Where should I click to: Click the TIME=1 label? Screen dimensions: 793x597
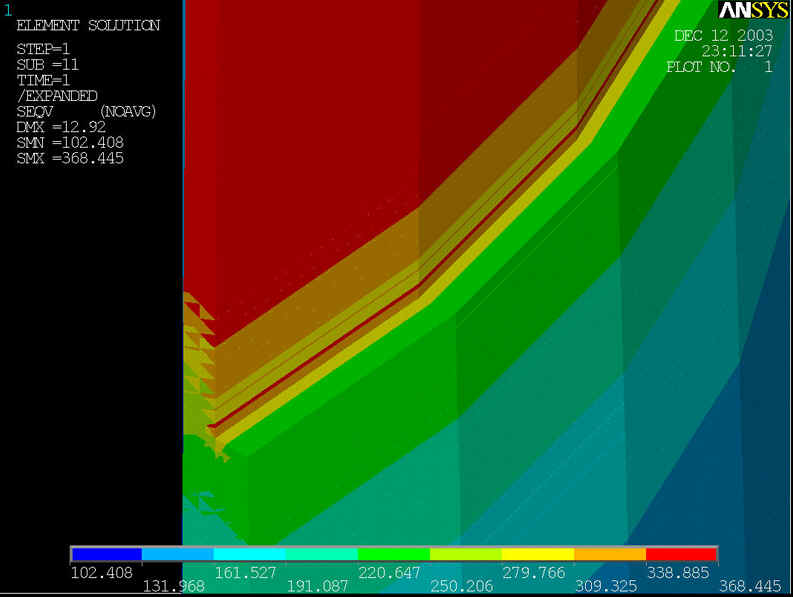pos(43,80)
